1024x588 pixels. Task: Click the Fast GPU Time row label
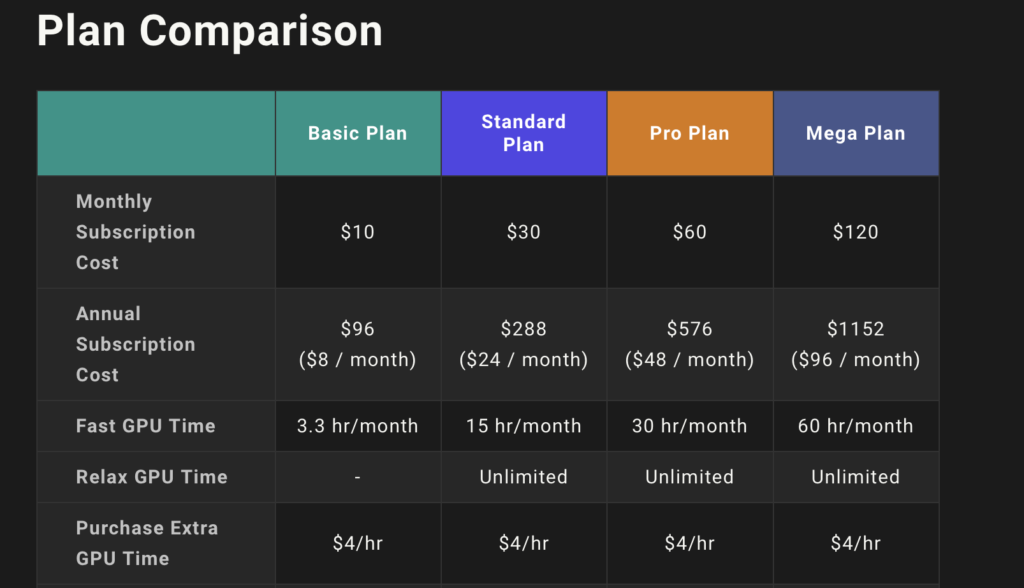tap(146, 426)
